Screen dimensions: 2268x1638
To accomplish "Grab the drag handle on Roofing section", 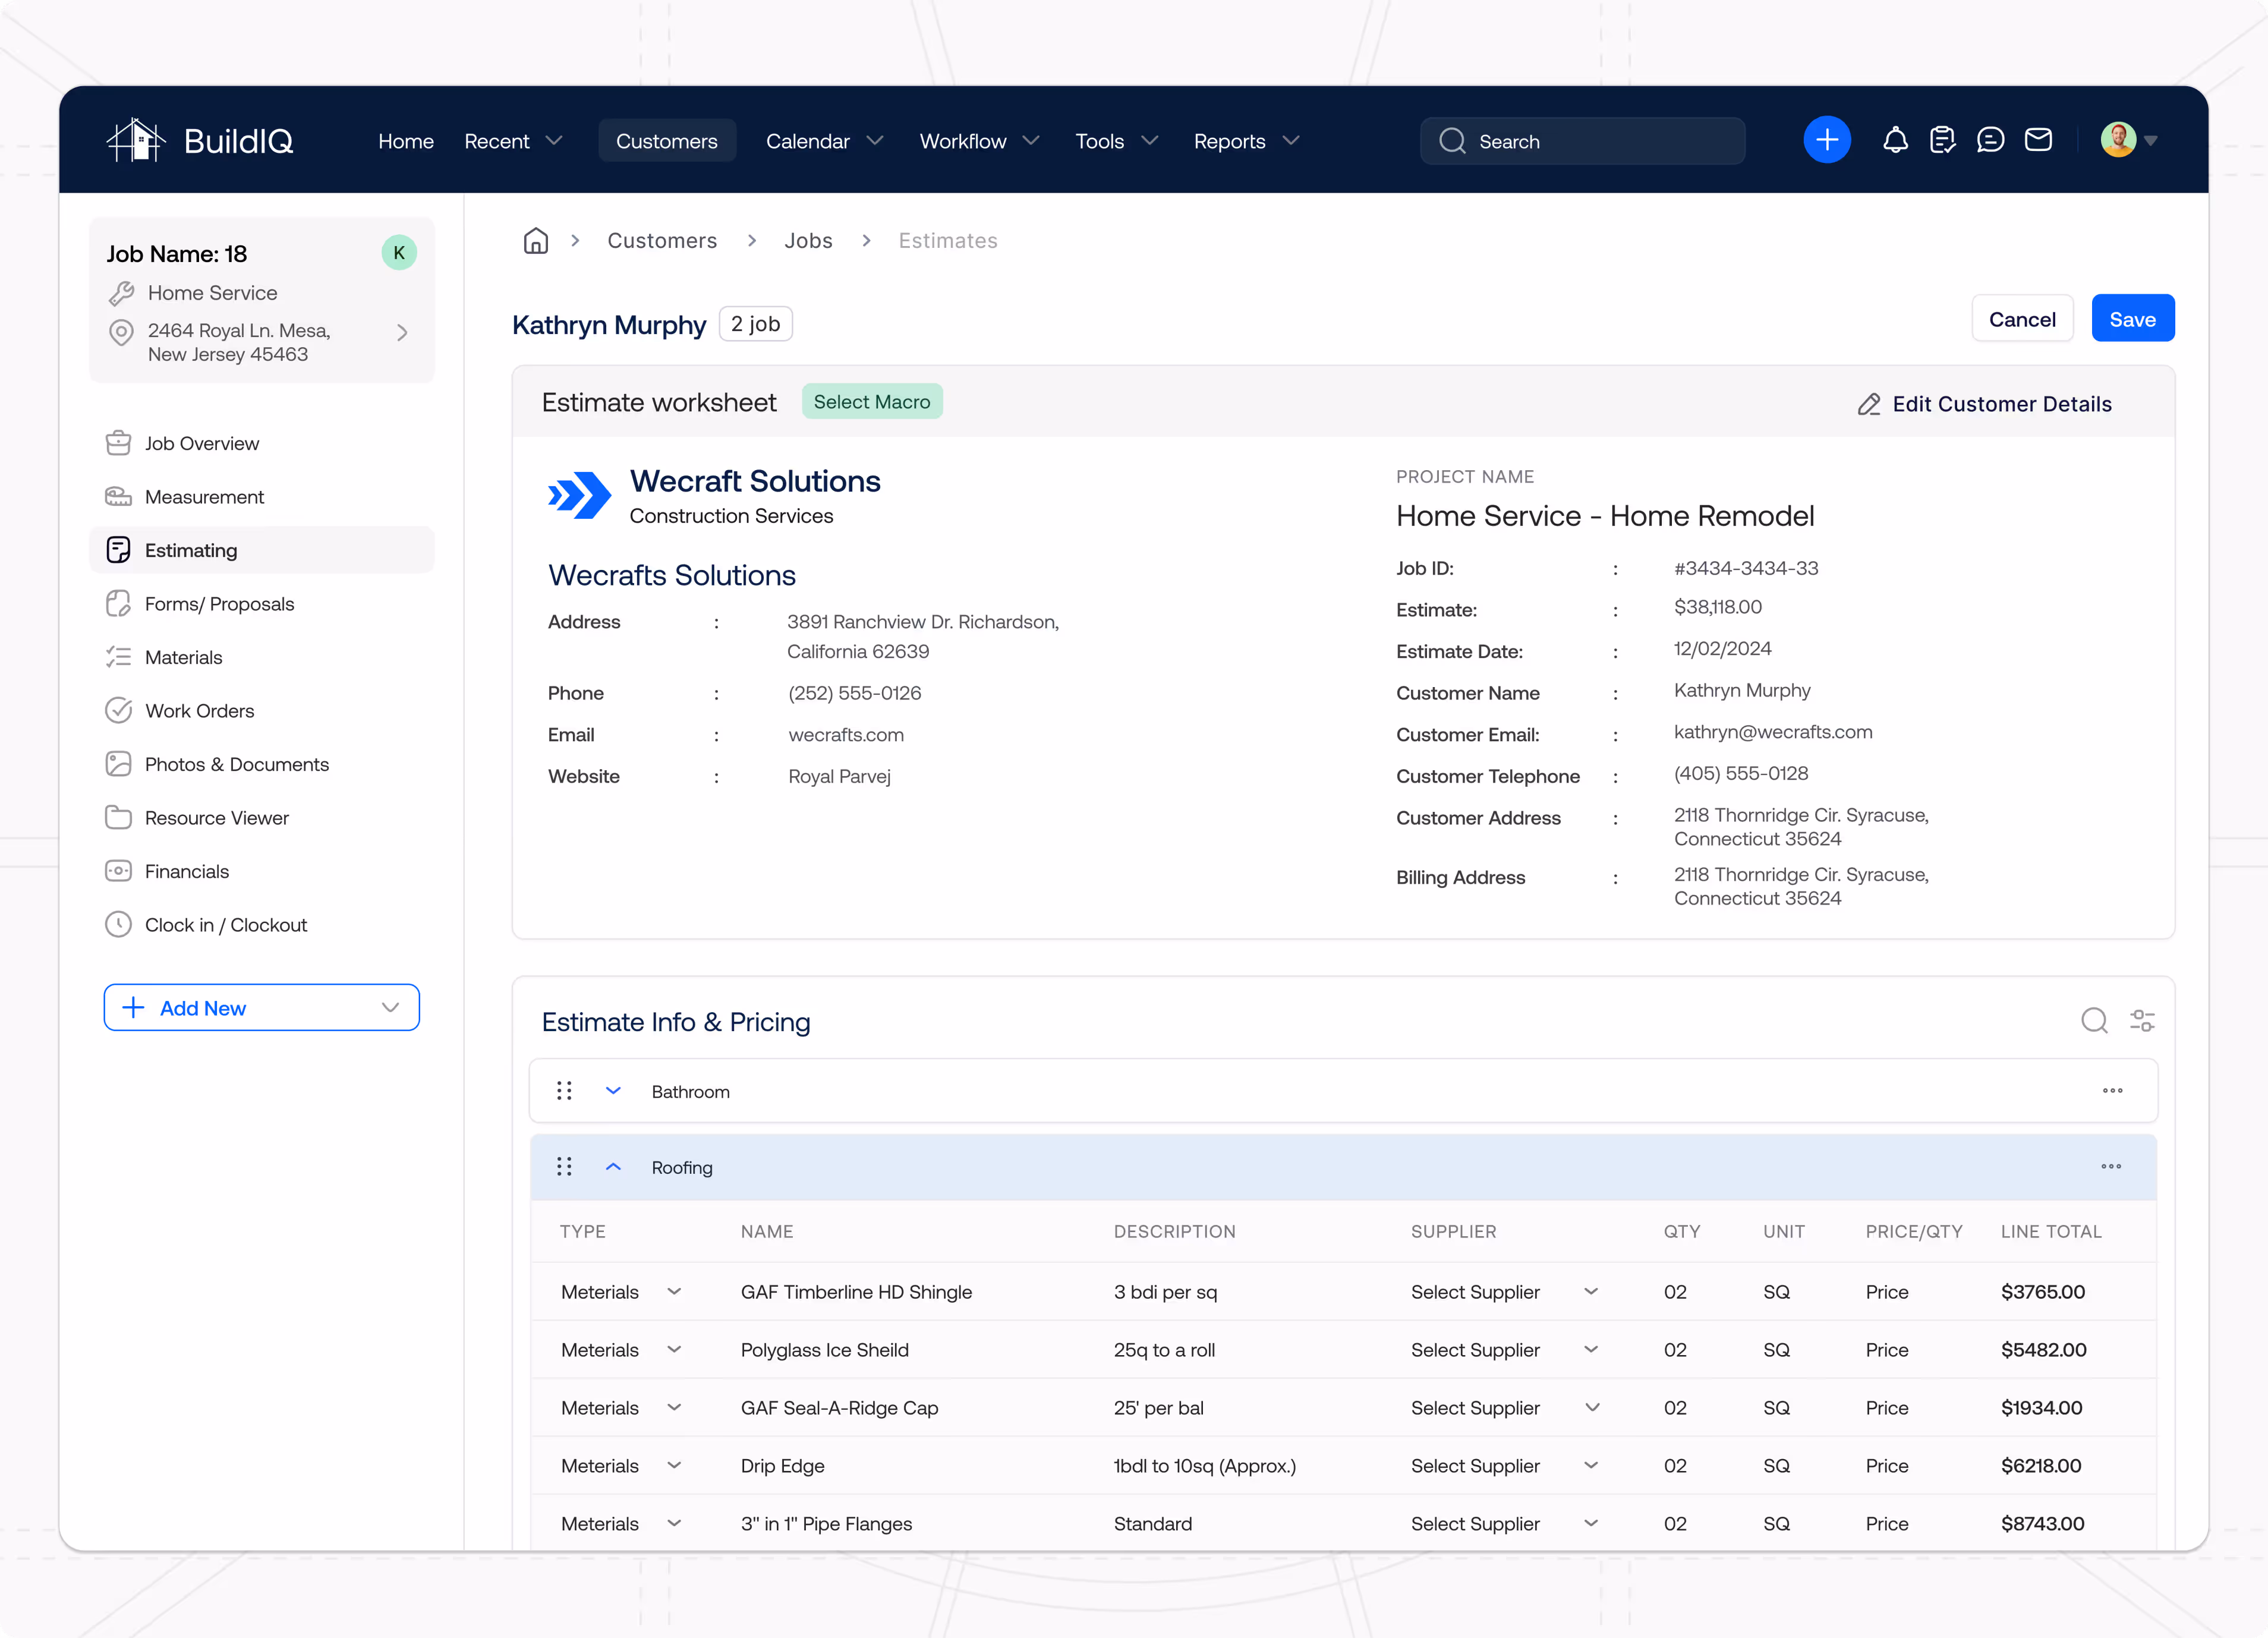I will click(564, 1167).
